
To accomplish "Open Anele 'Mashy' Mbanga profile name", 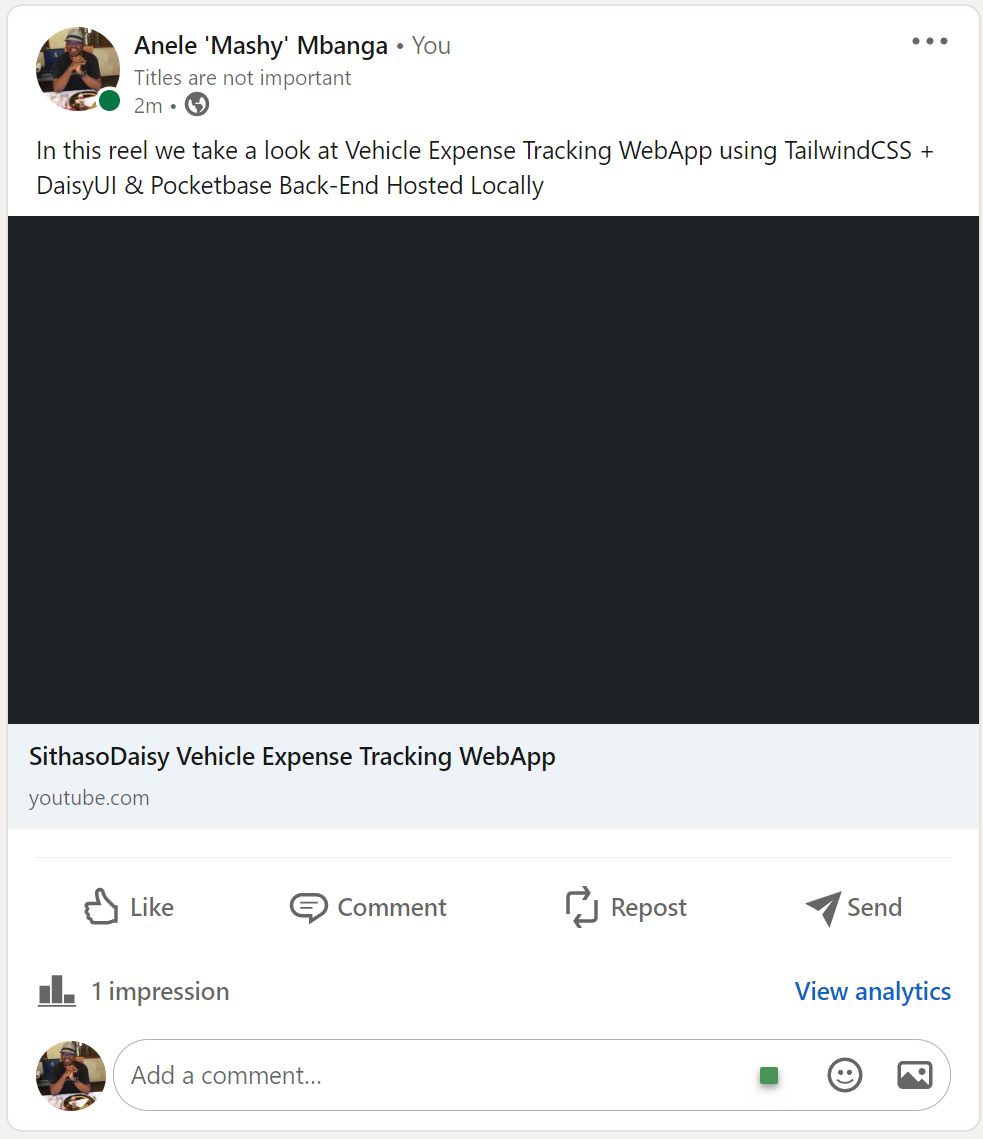I will 261,45.
